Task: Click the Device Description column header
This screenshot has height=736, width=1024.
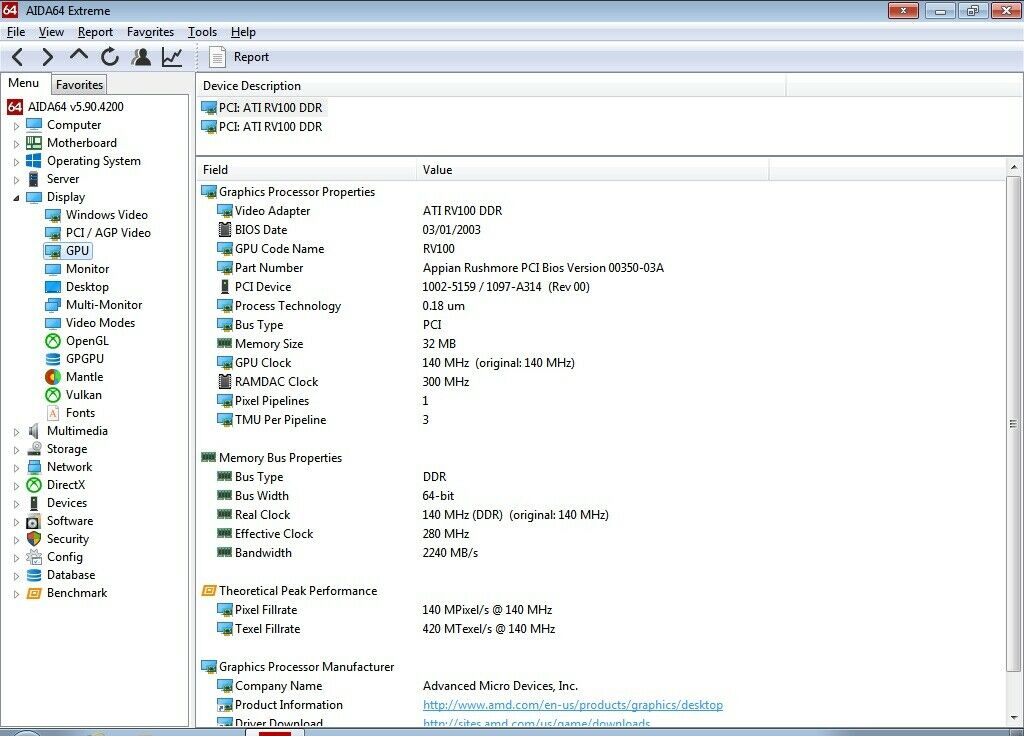Action: coord(491,86)
